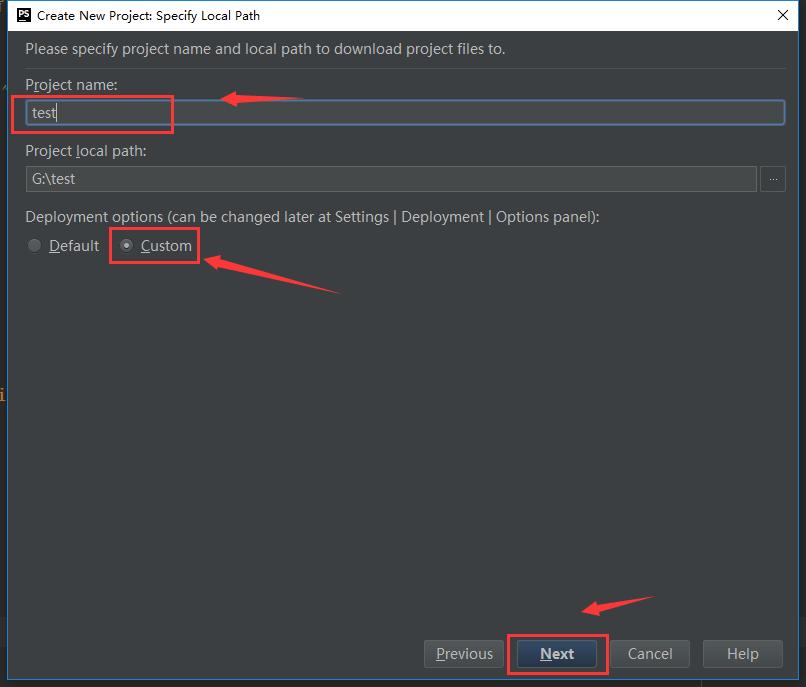Proceed with the Next button
The width and height of the screenshot is (806, 687).
[557, 654]
